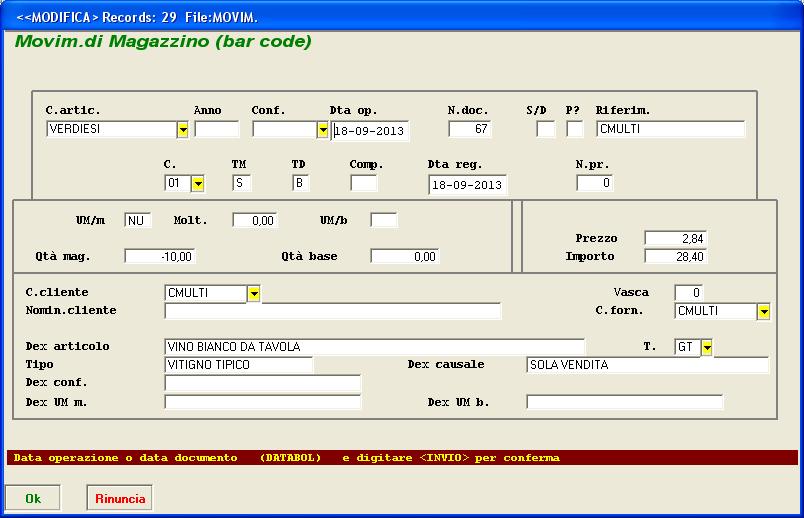Viewport: 804px width, 518px height.
Task: Expand the C. code dropdown arrow
Action: point(198,184)
